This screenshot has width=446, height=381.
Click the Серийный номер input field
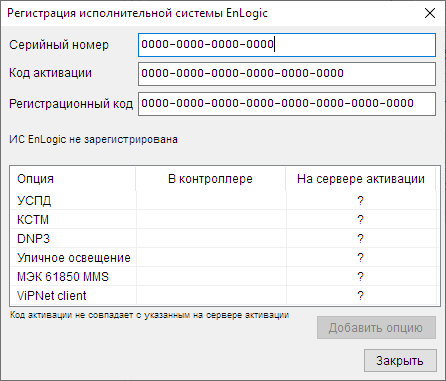coord(287,45)
